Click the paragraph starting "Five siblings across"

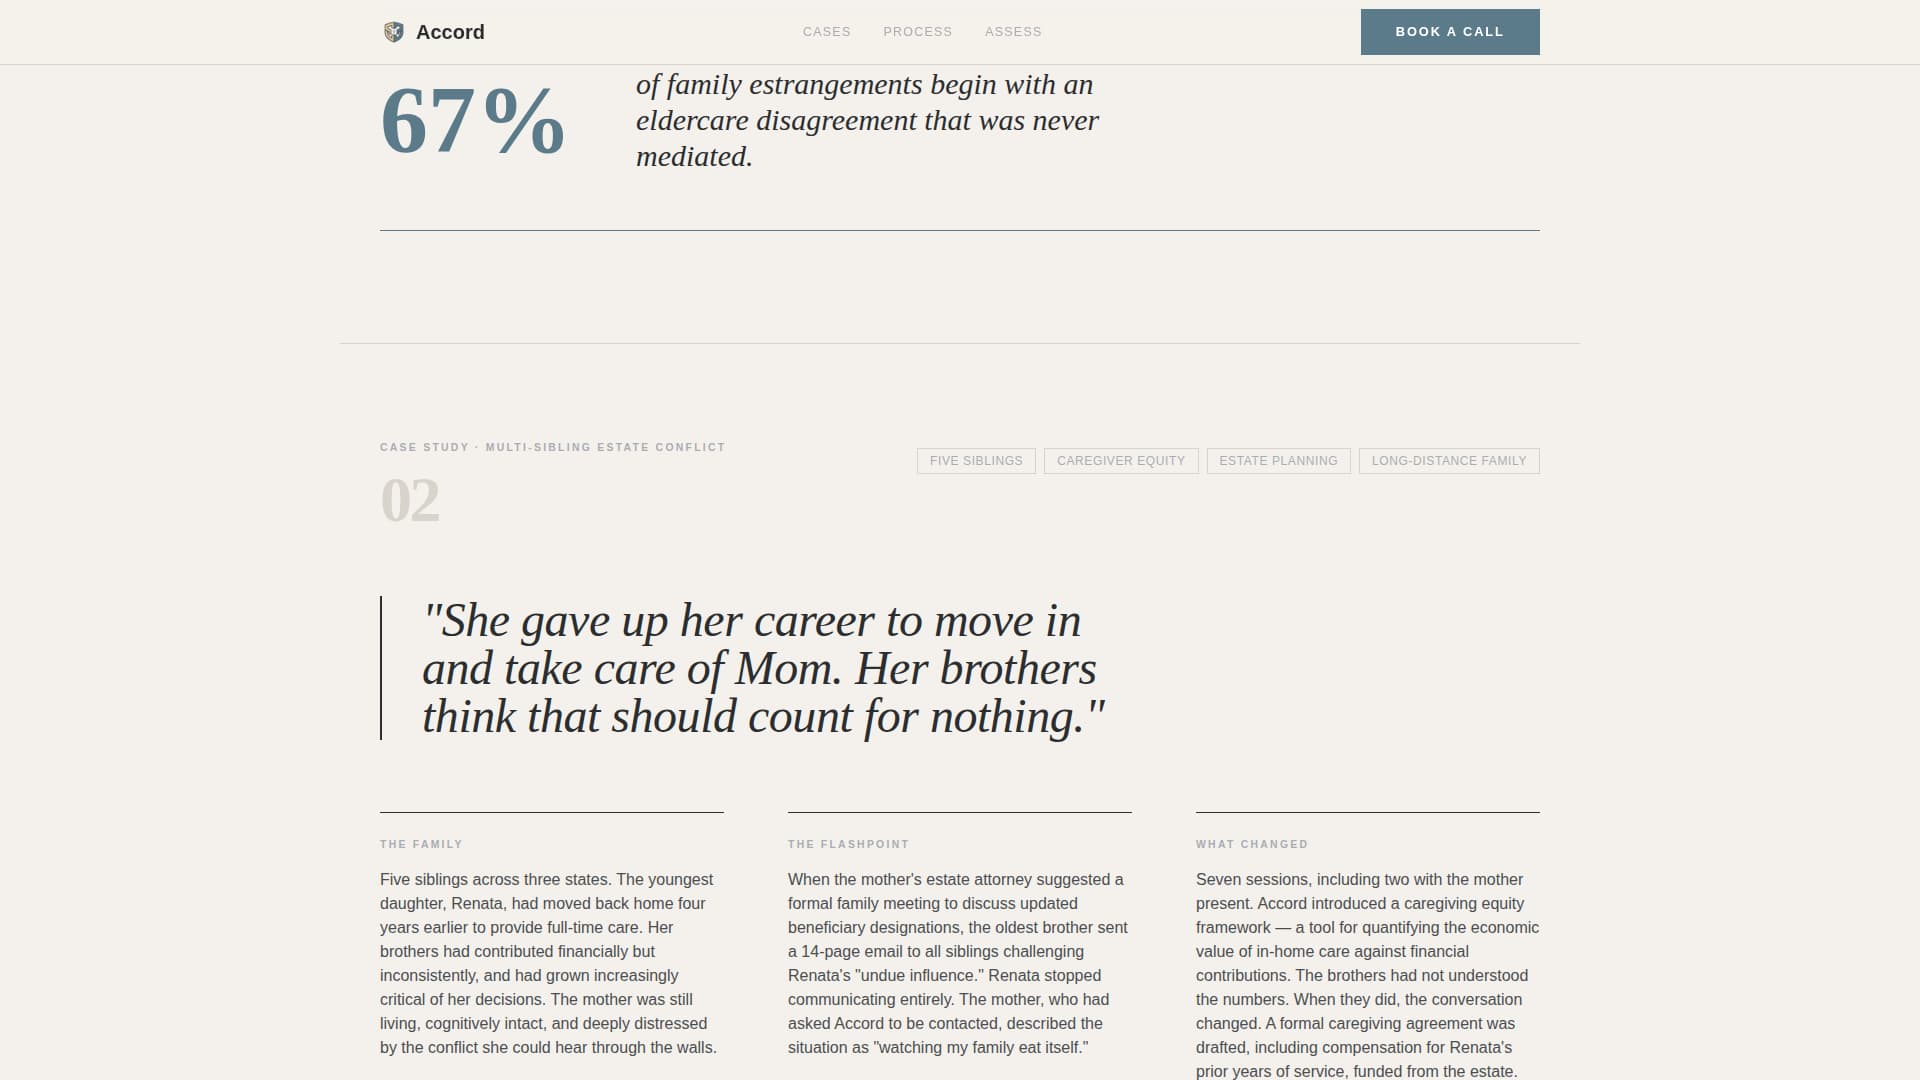click(x=549, y=963)
